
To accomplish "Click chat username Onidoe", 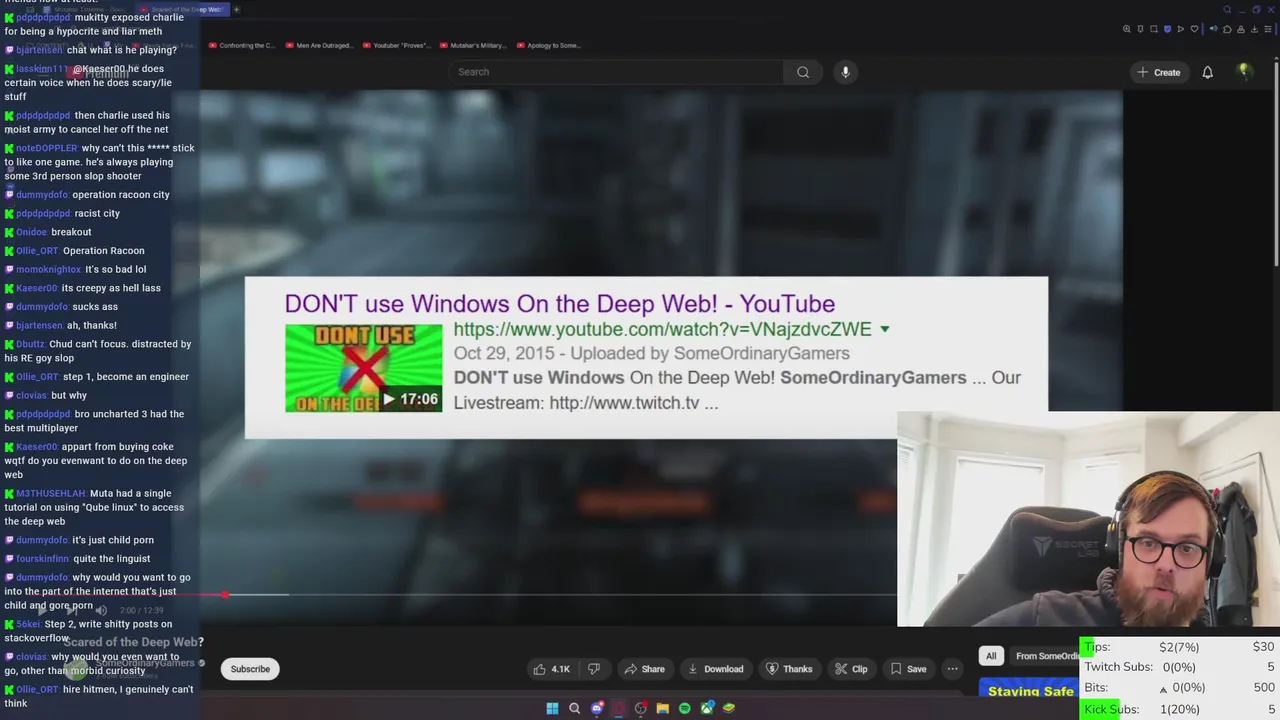I will point(32,232).
